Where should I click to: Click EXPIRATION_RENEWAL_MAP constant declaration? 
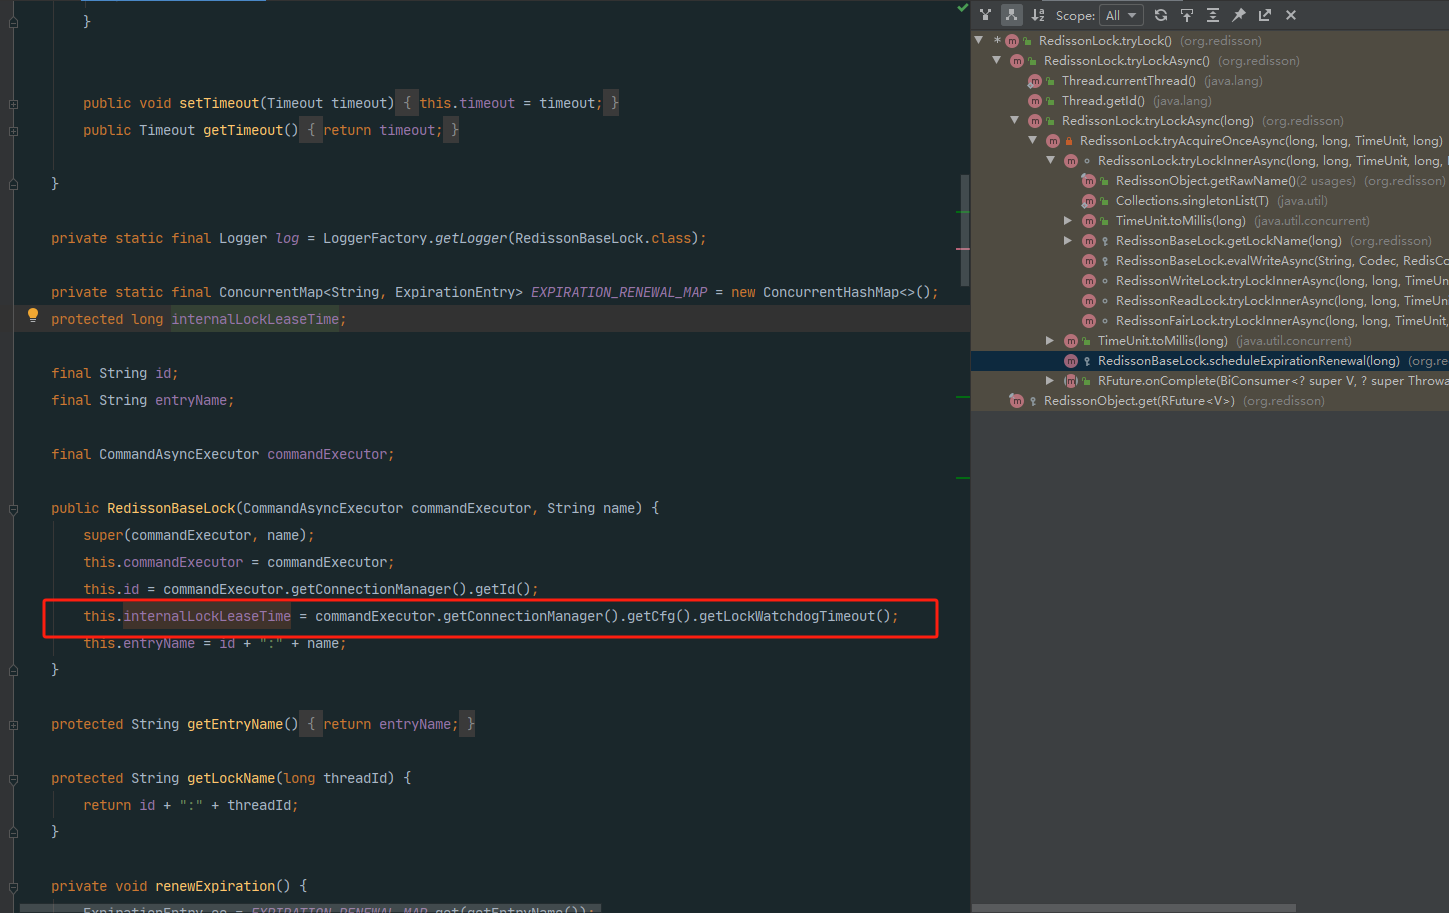tap(619, 292)
